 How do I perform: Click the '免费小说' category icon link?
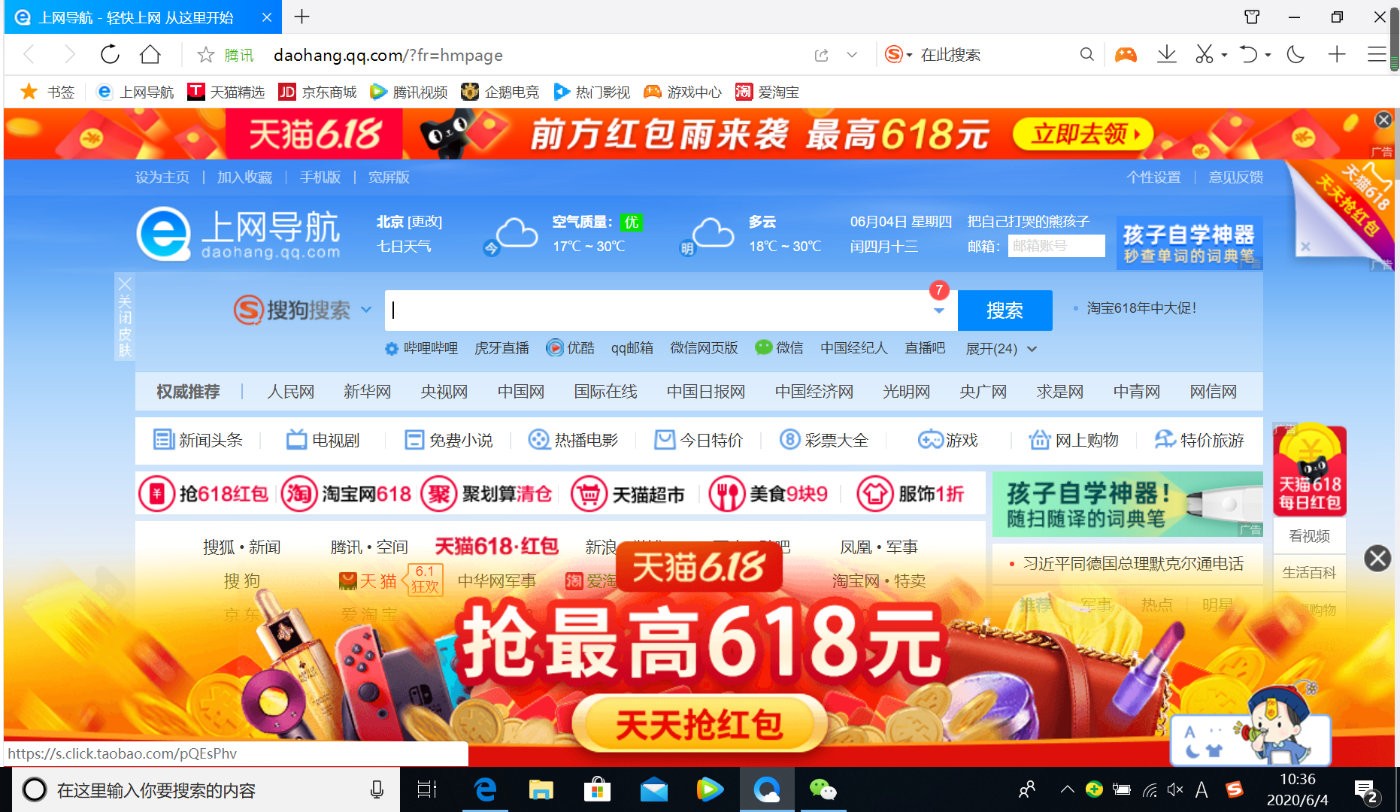coord(449,440)
